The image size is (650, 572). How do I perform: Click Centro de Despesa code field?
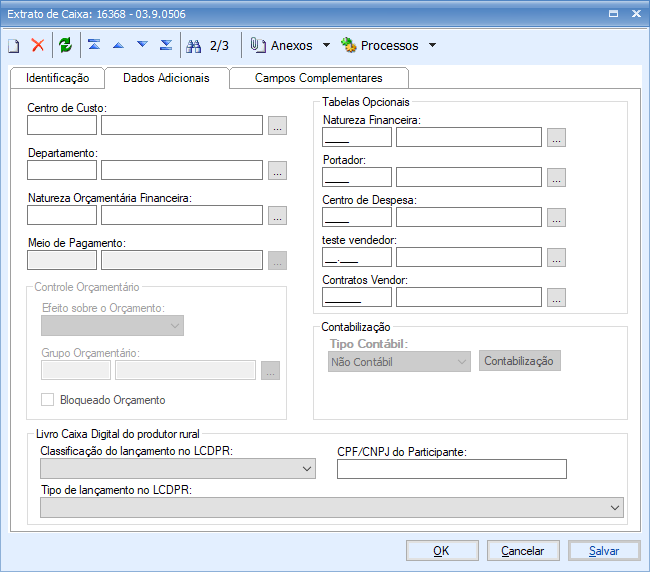[x=357, y=217]
